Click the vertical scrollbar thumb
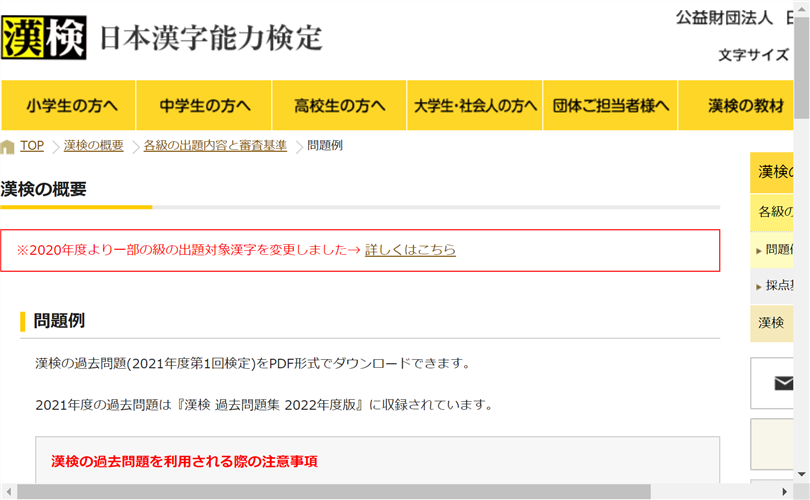Image resolution: width=810 pixels, height=500 pixels. click(x=802, y=67)
